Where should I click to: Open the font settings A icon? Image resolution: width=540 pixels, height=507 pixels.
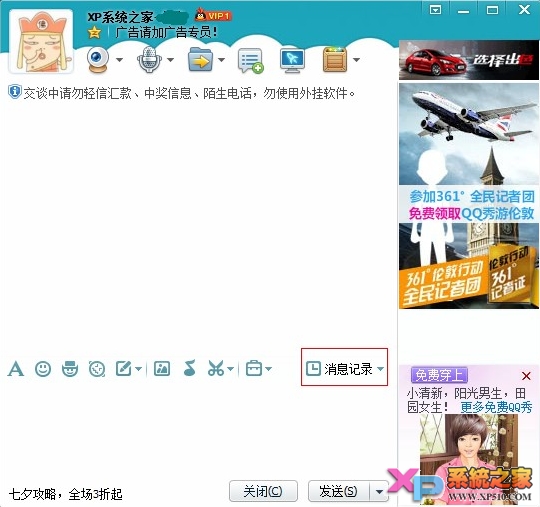pos(16,369)
